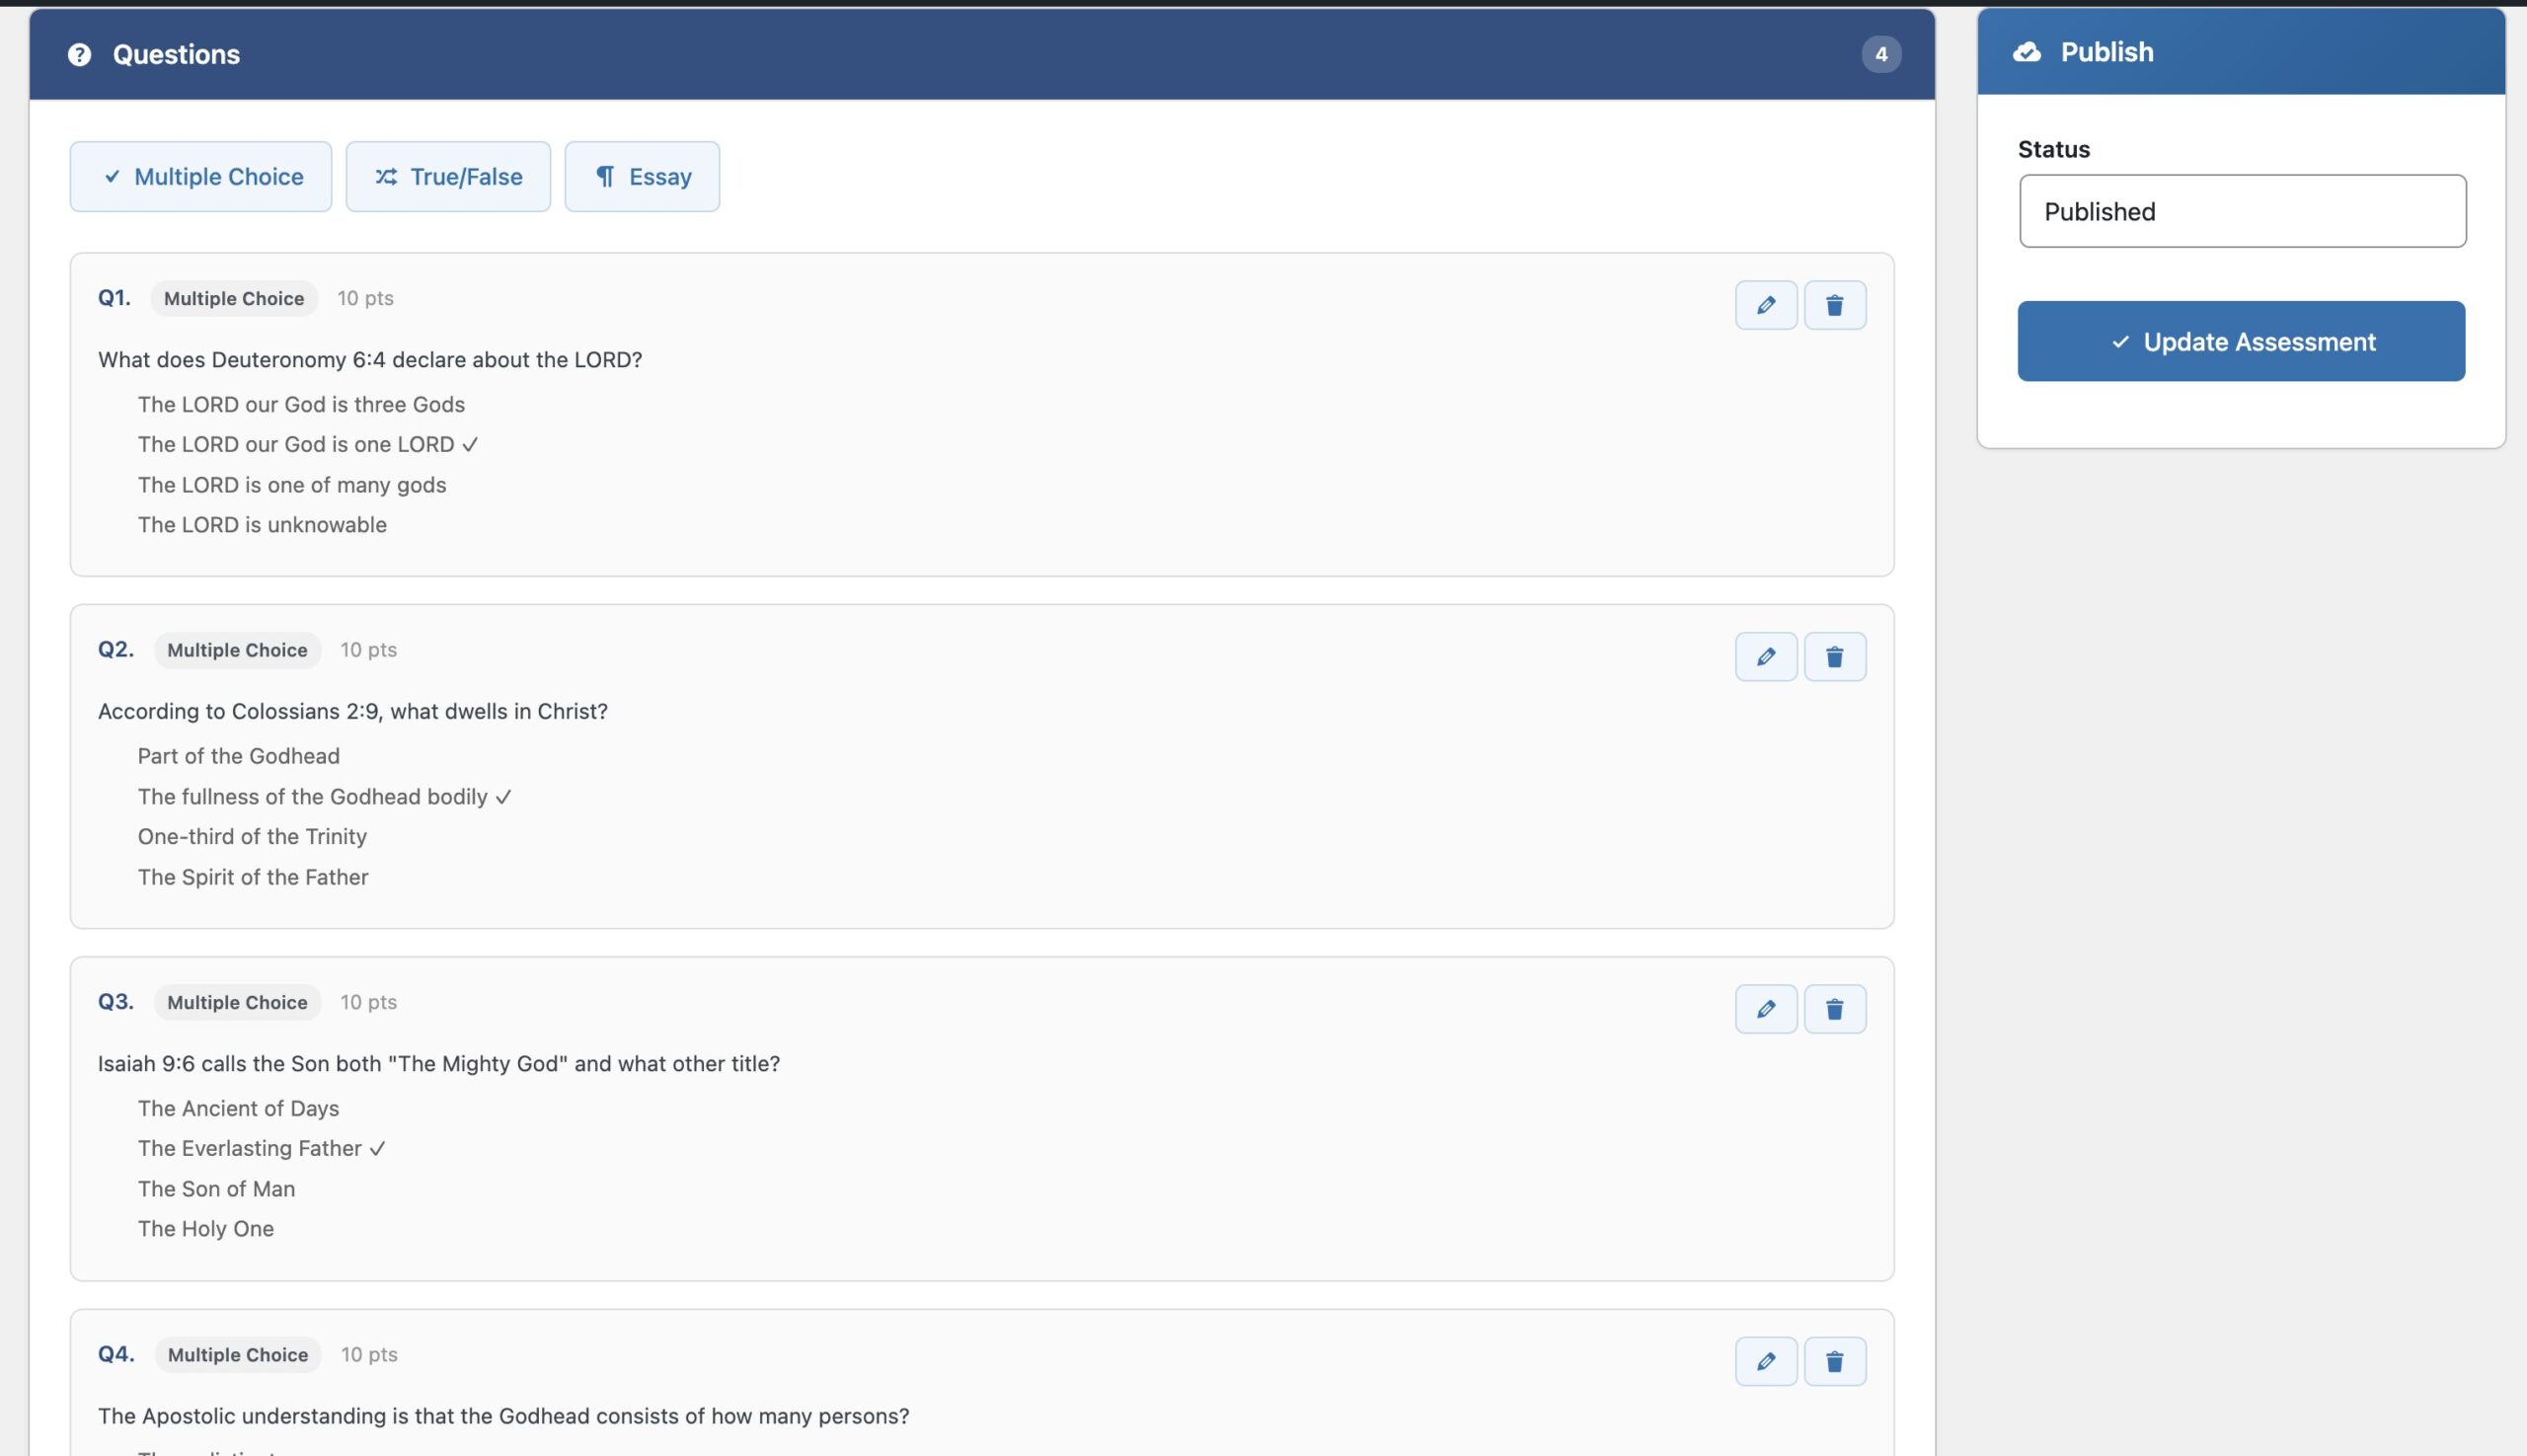Open the Published status dropdown
The height and width of the screenshot is (1456, 2527).
(2240, 211)
